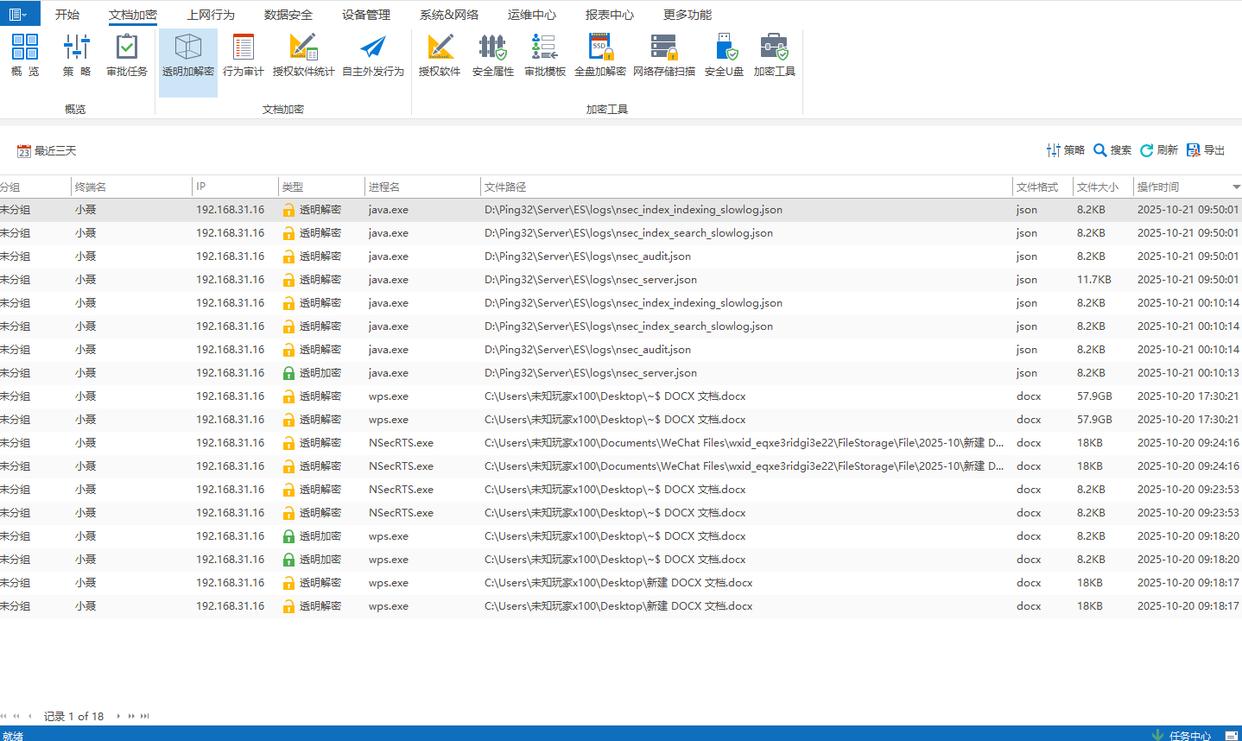
Task: Switch to the 上网行为 tab
Action: click(x=210, y=15)
